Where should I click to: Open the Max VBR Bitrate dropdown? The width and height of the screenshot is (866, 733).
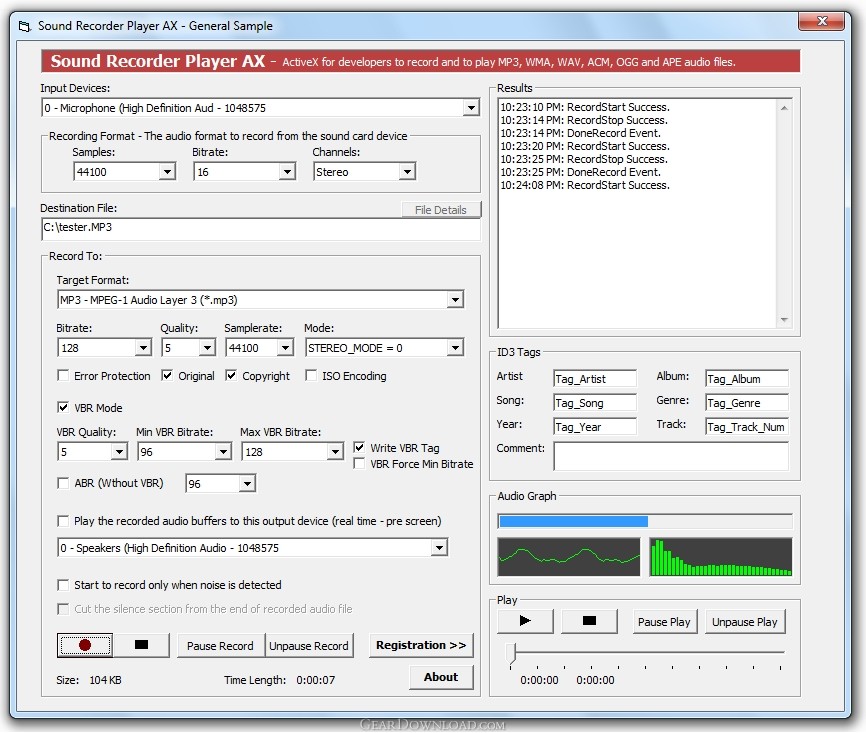[x=335, y=452]
